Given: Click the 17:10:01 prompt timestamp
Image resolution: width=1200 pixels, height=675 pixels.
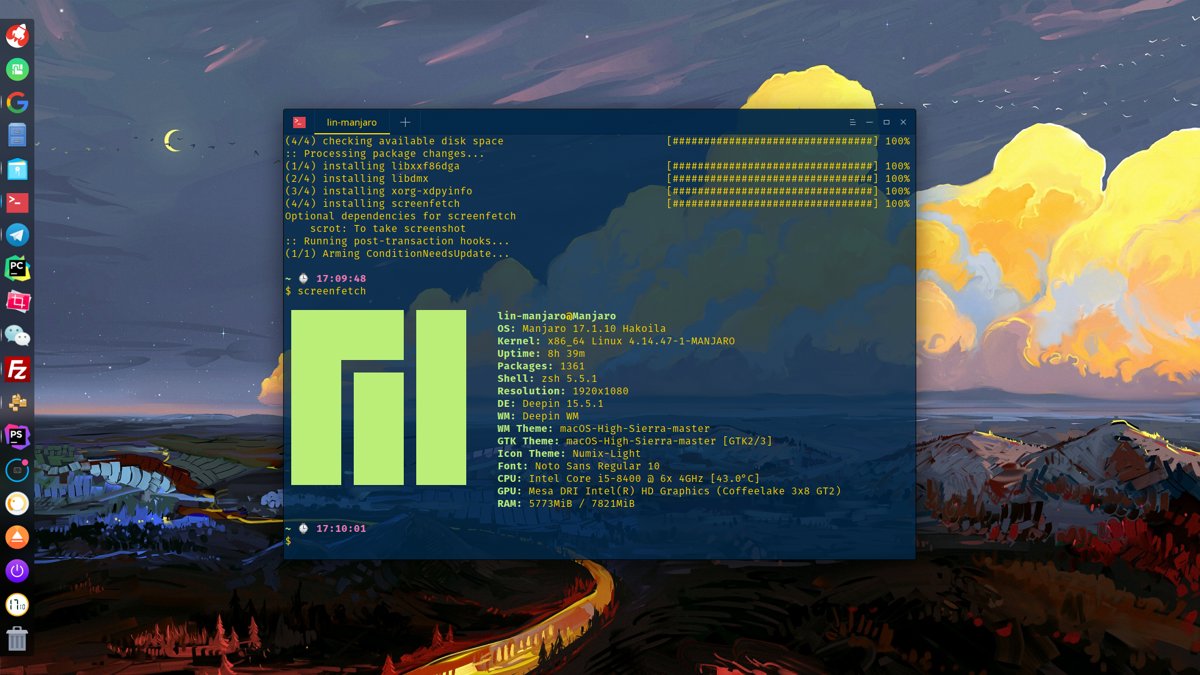Looking at the screenshot, I should [x=341, y=528].
